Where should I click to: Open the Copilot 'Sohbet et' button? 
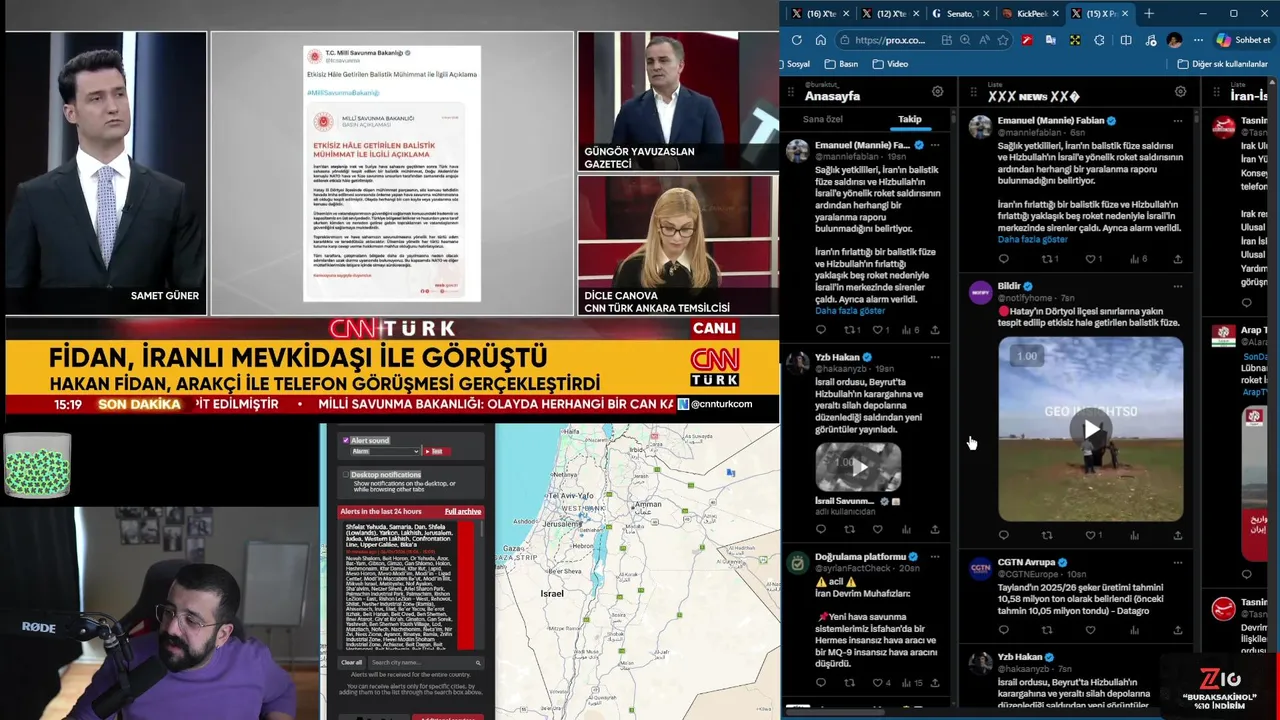(1243, 40)
